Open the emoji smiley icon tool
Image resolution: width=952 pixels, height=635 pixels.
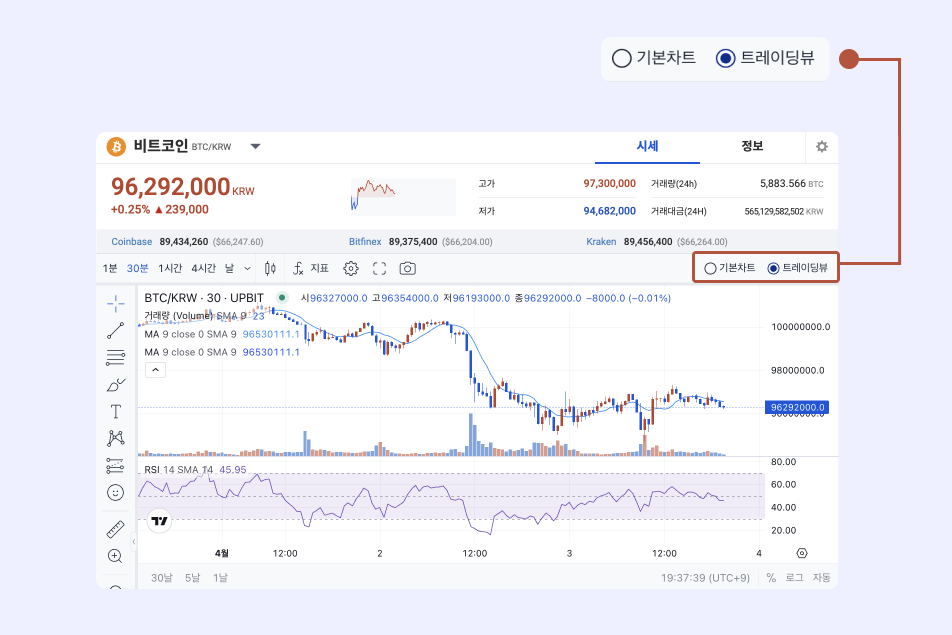pos(115,492)
